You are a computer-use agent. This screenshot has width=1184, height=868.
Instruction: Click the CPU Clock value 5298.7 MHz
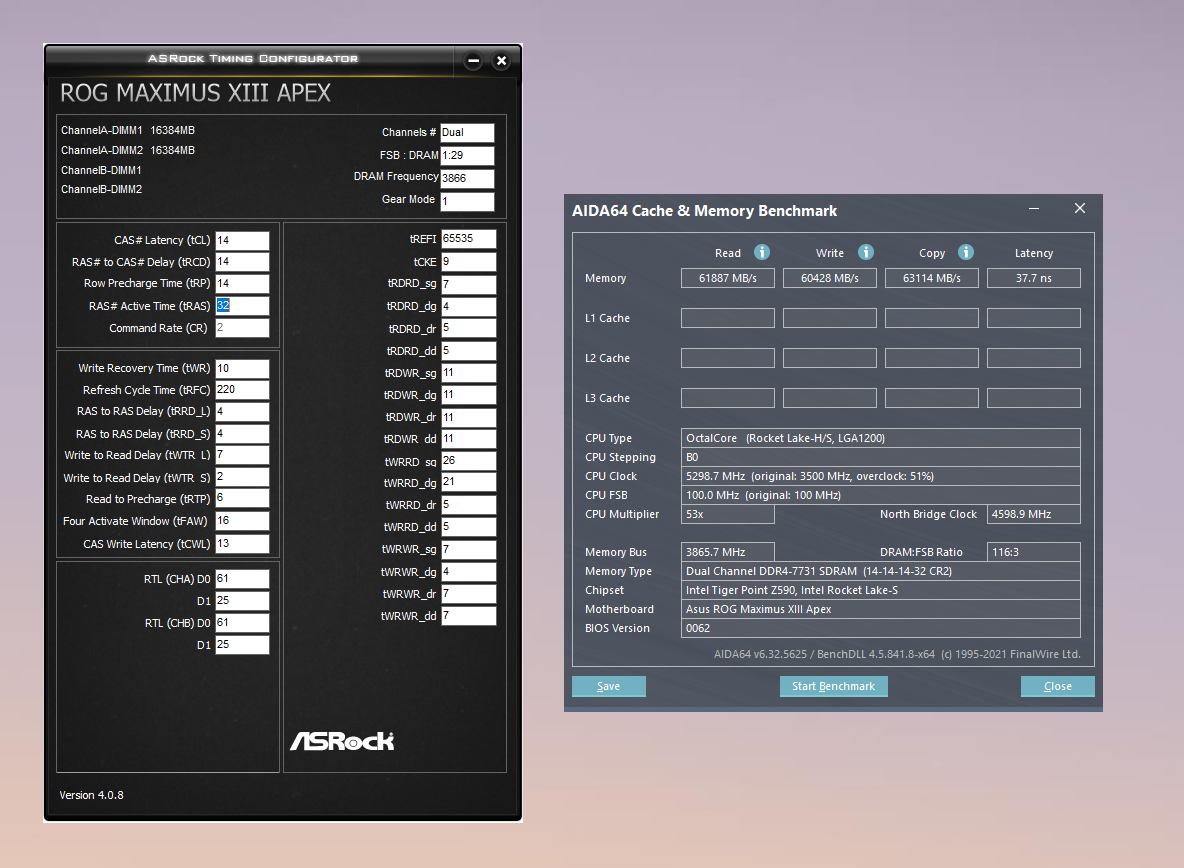click(x=880, y=476)
